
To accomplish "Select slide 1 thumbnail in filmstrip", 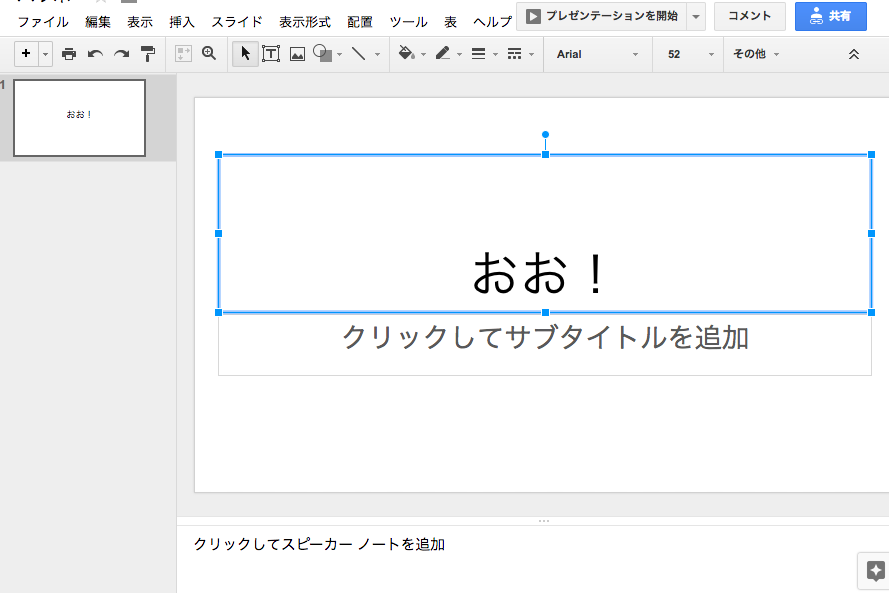I will tap(79, 118).
